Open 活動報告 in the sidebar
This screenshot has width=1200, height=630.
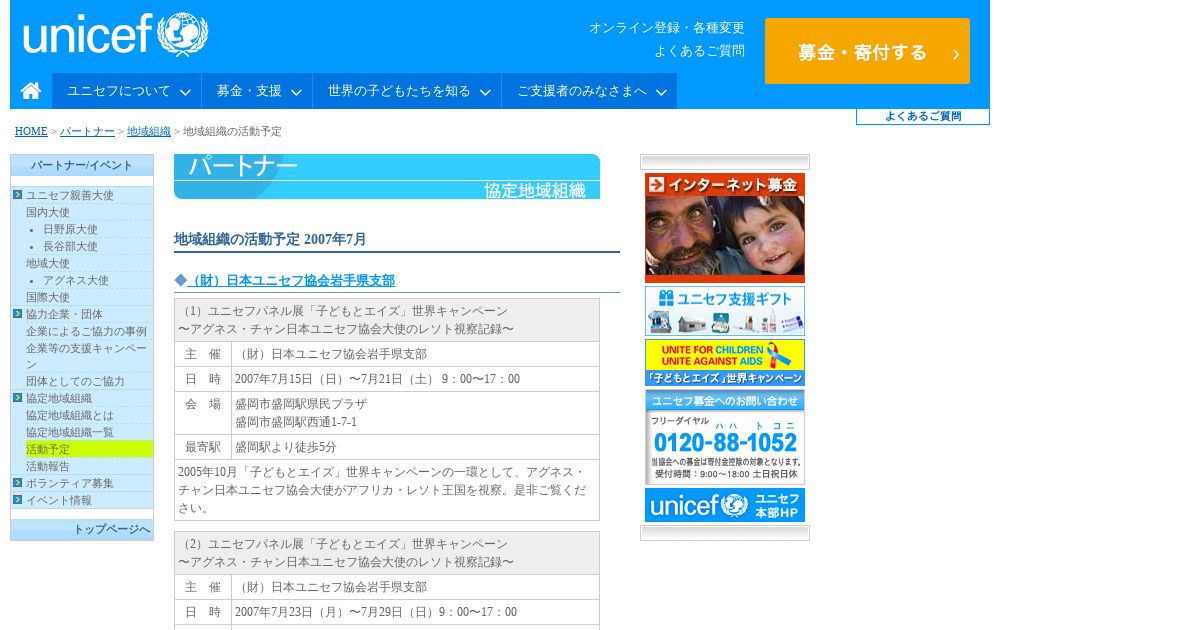click(48, 466)
